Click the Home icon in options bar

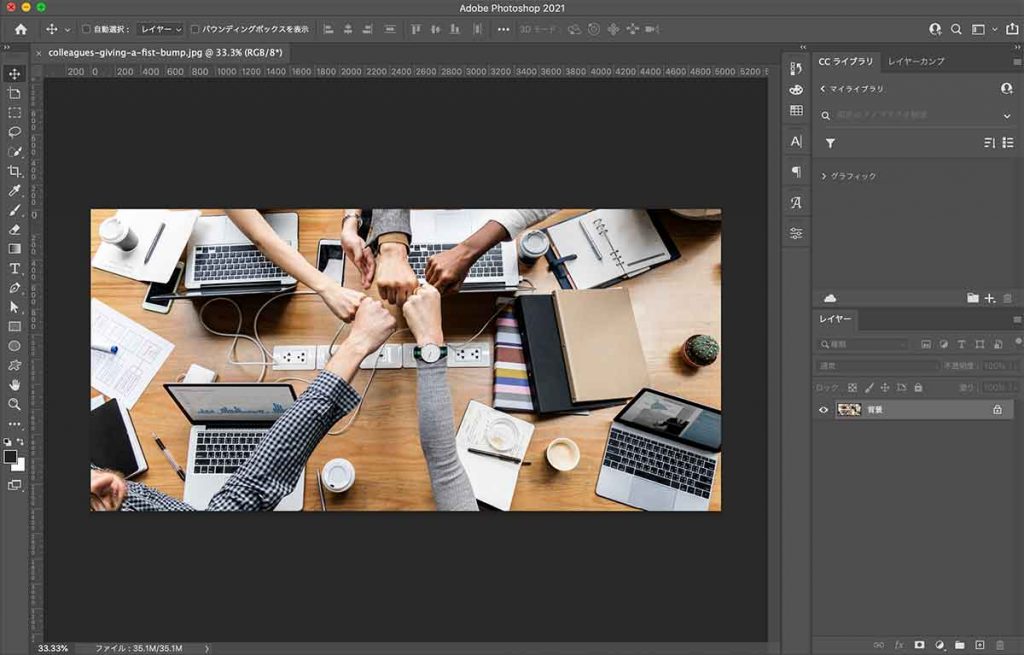click(20, 29)
